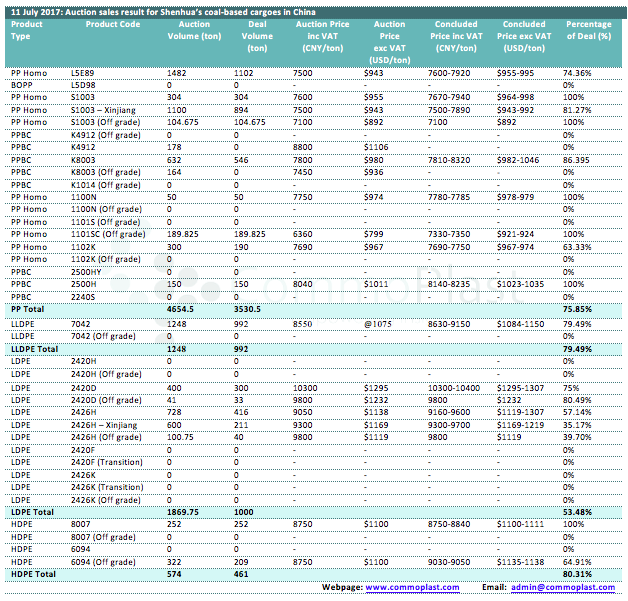
Task: Click the LLDPE Total row label
Action: click(36, 346)
